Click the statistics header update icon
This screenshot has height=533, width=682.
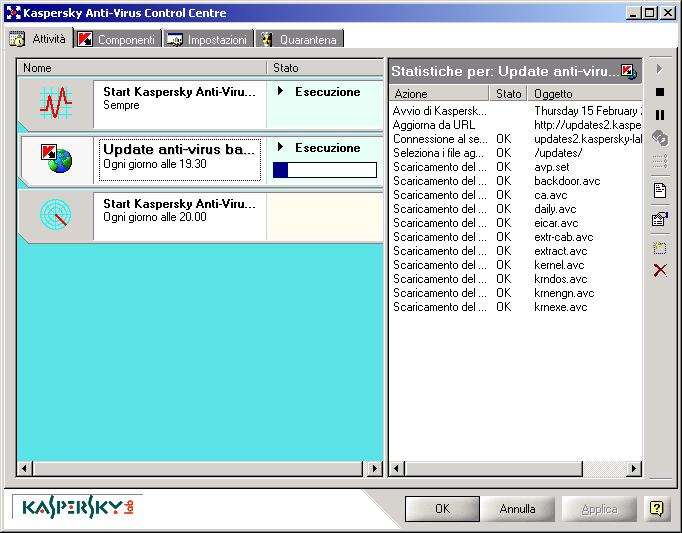[x=629, y=71]
